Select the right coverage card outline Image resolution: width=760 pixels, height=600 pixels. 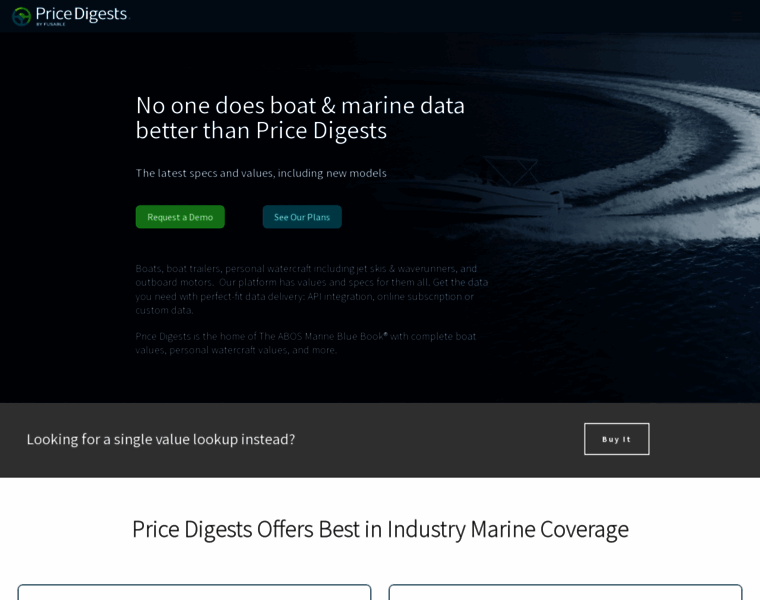pos(565,592)
